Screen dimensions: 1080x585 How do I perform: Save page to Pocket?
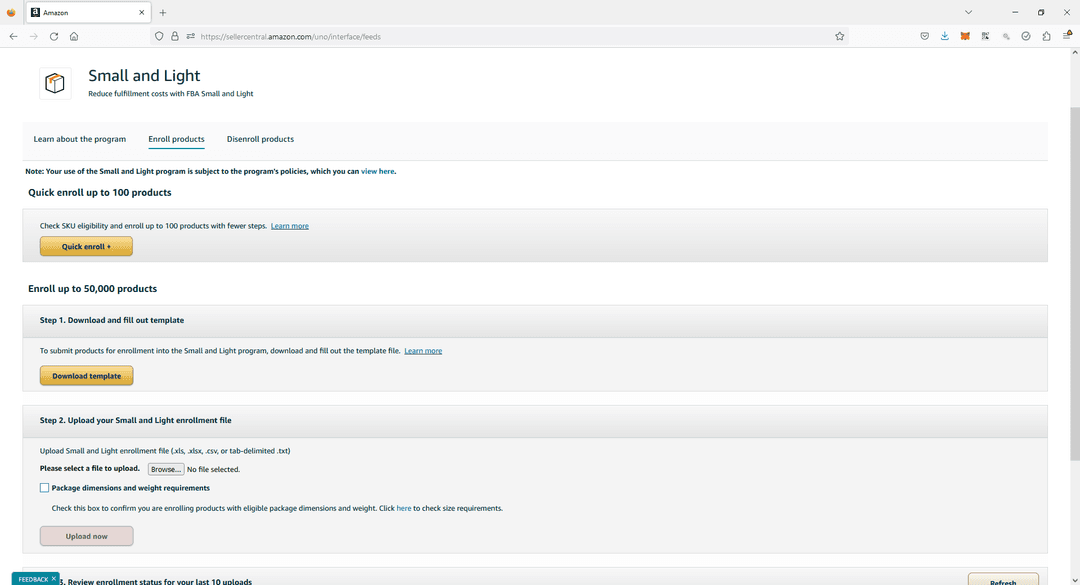click(x=924, y=37)
